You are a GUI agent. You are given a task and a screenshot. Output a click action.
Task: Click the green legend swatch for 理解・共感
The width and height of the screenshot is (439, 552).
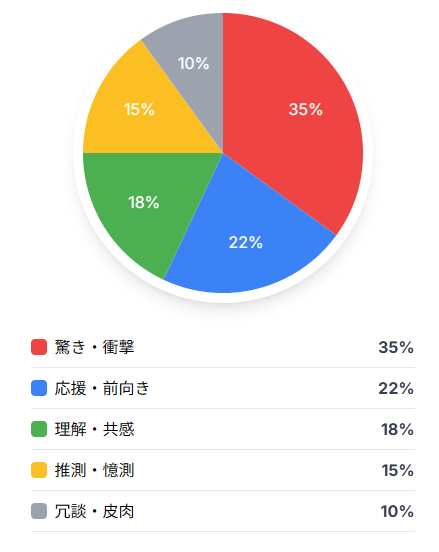[x=39, y=429]
